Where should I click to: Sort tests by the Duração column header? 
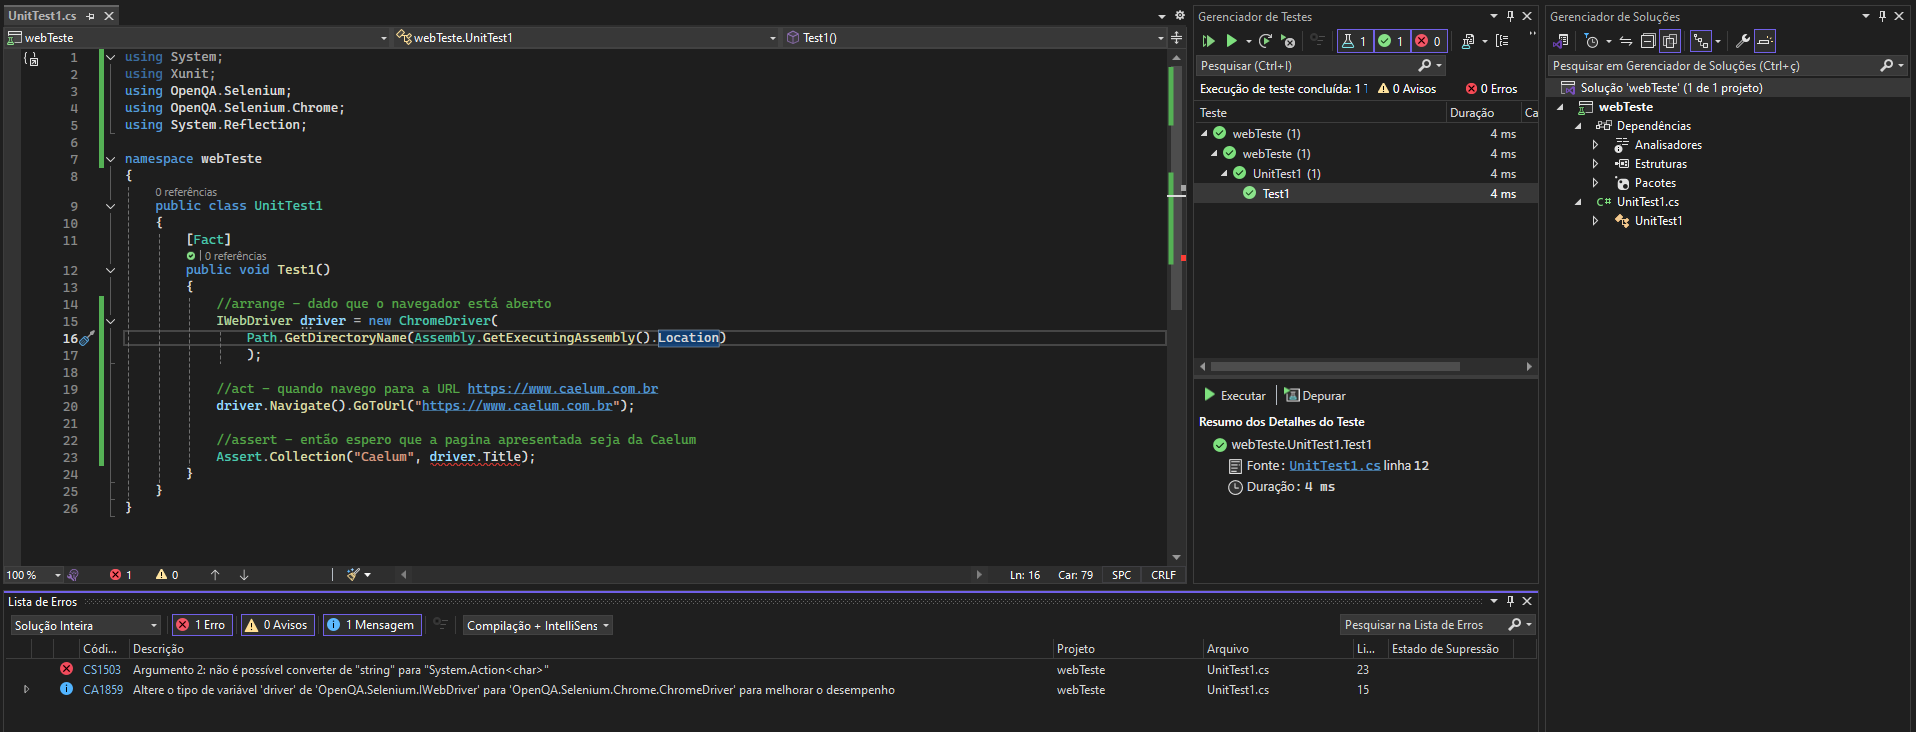(x=1483, y=113)
